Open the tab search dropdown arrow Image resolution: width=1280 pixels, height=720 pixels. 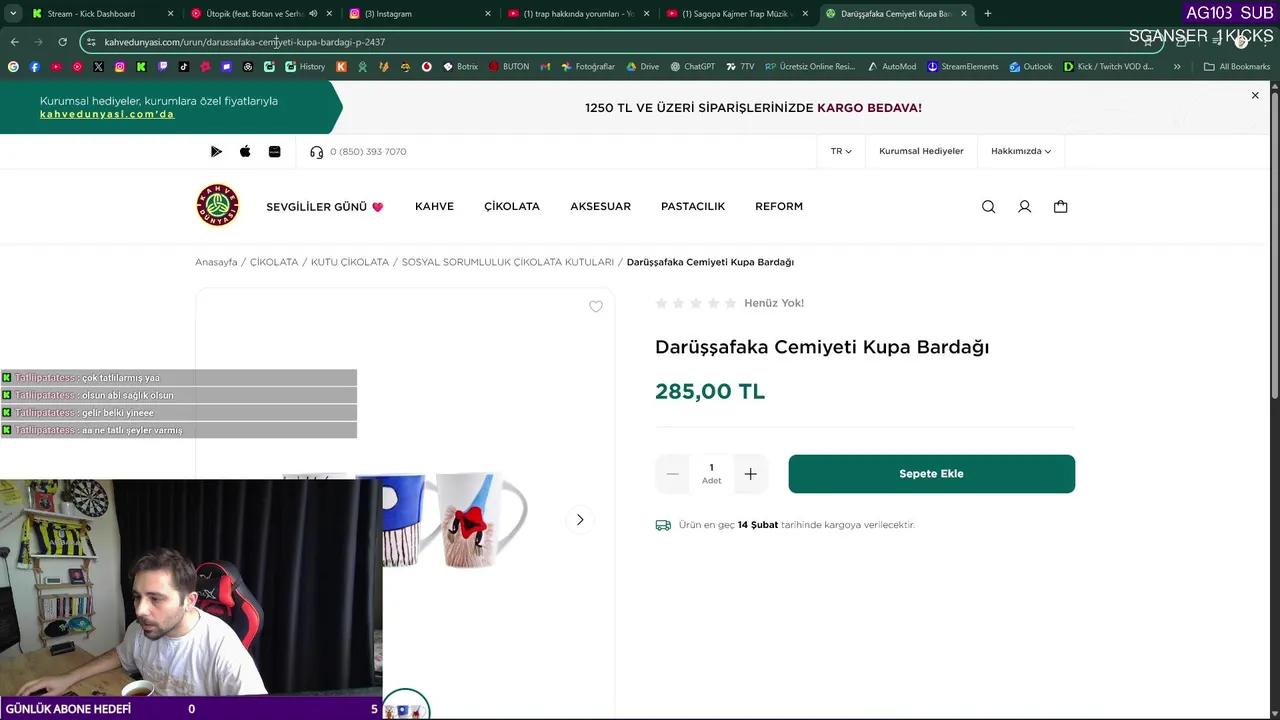(13, 14)
